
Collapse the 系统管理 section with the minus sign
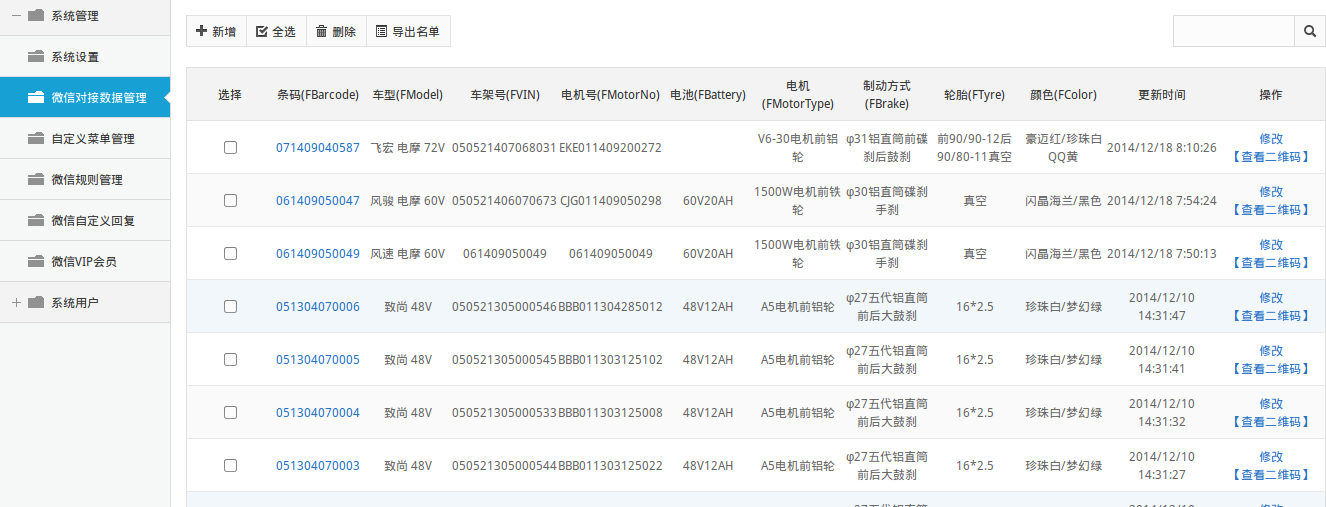point(16,16)
